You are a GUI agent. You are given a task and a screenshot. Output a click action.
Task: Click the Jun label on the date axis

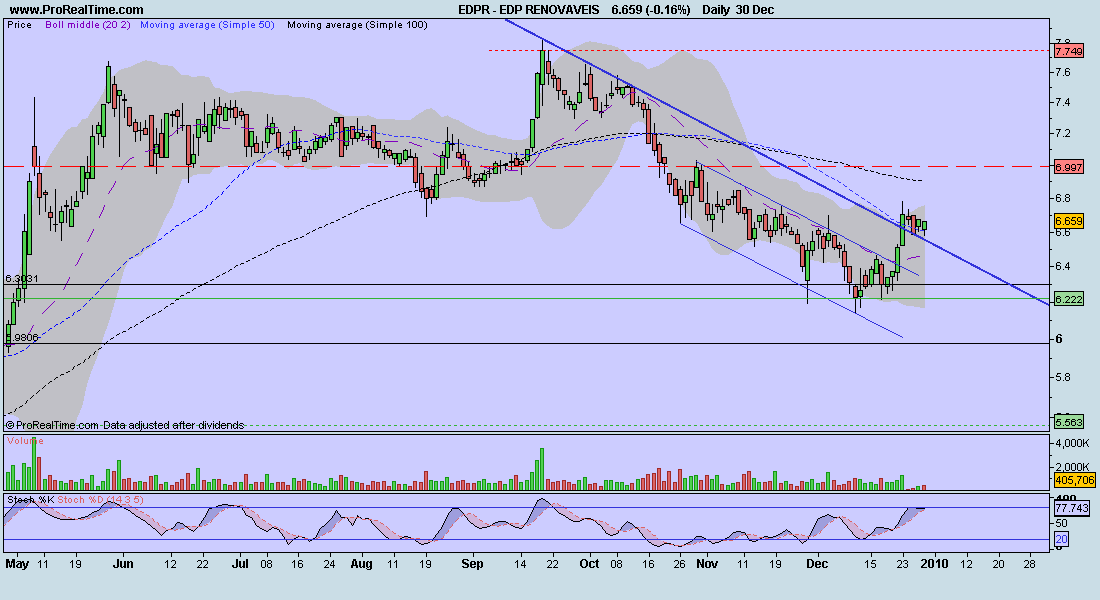point(123,564)
